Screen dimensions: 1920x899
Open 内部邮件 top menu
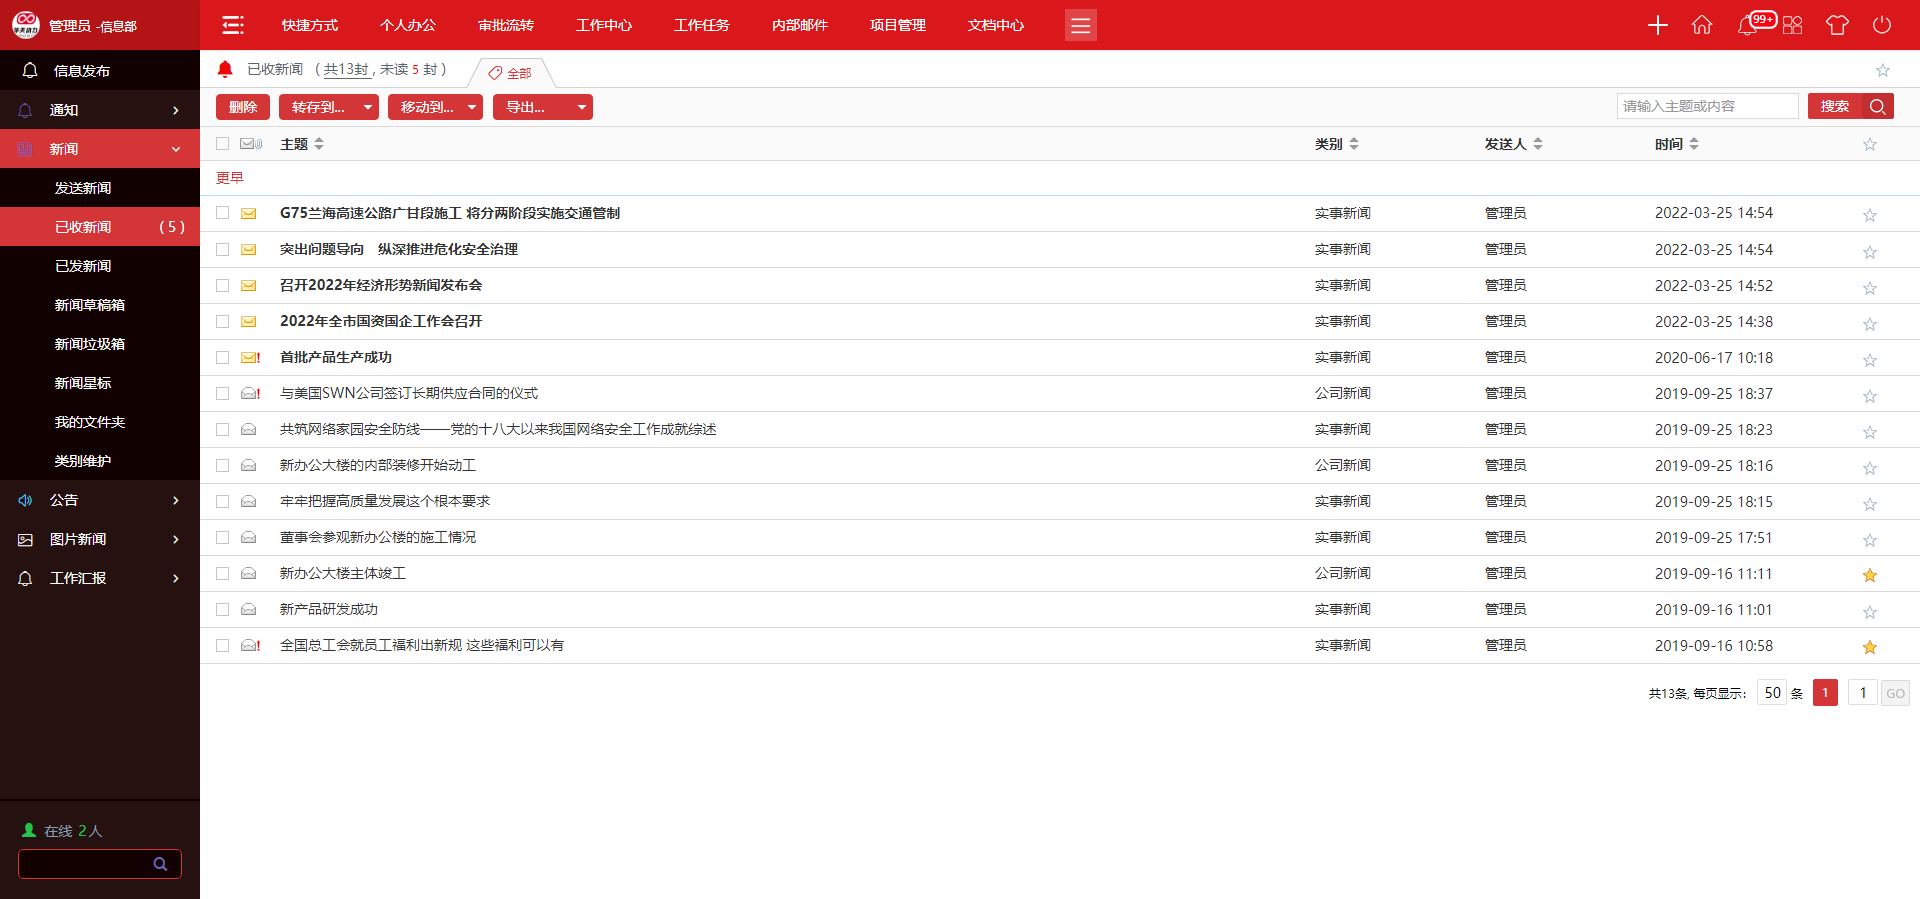(799, 25)
